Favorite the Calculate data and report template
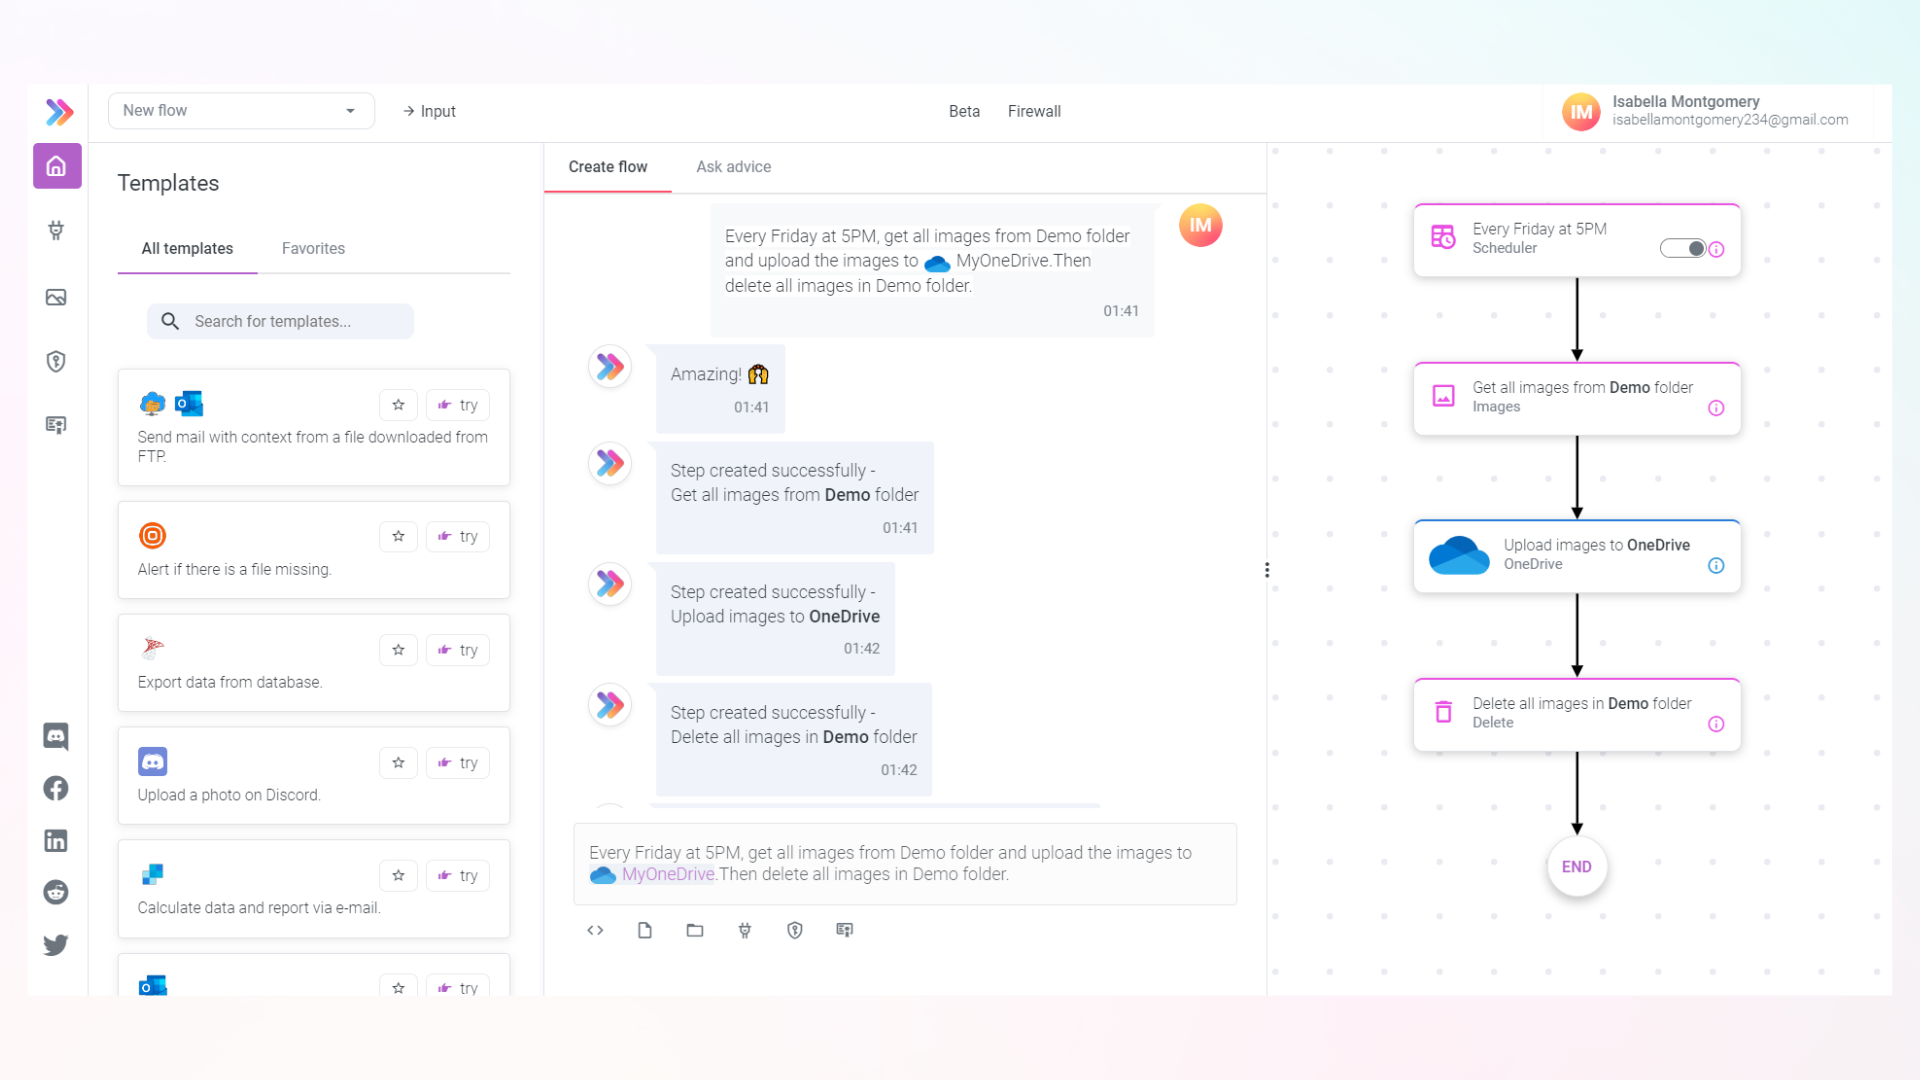Viewport: 1920px width, 1080px height. point(398,876)
